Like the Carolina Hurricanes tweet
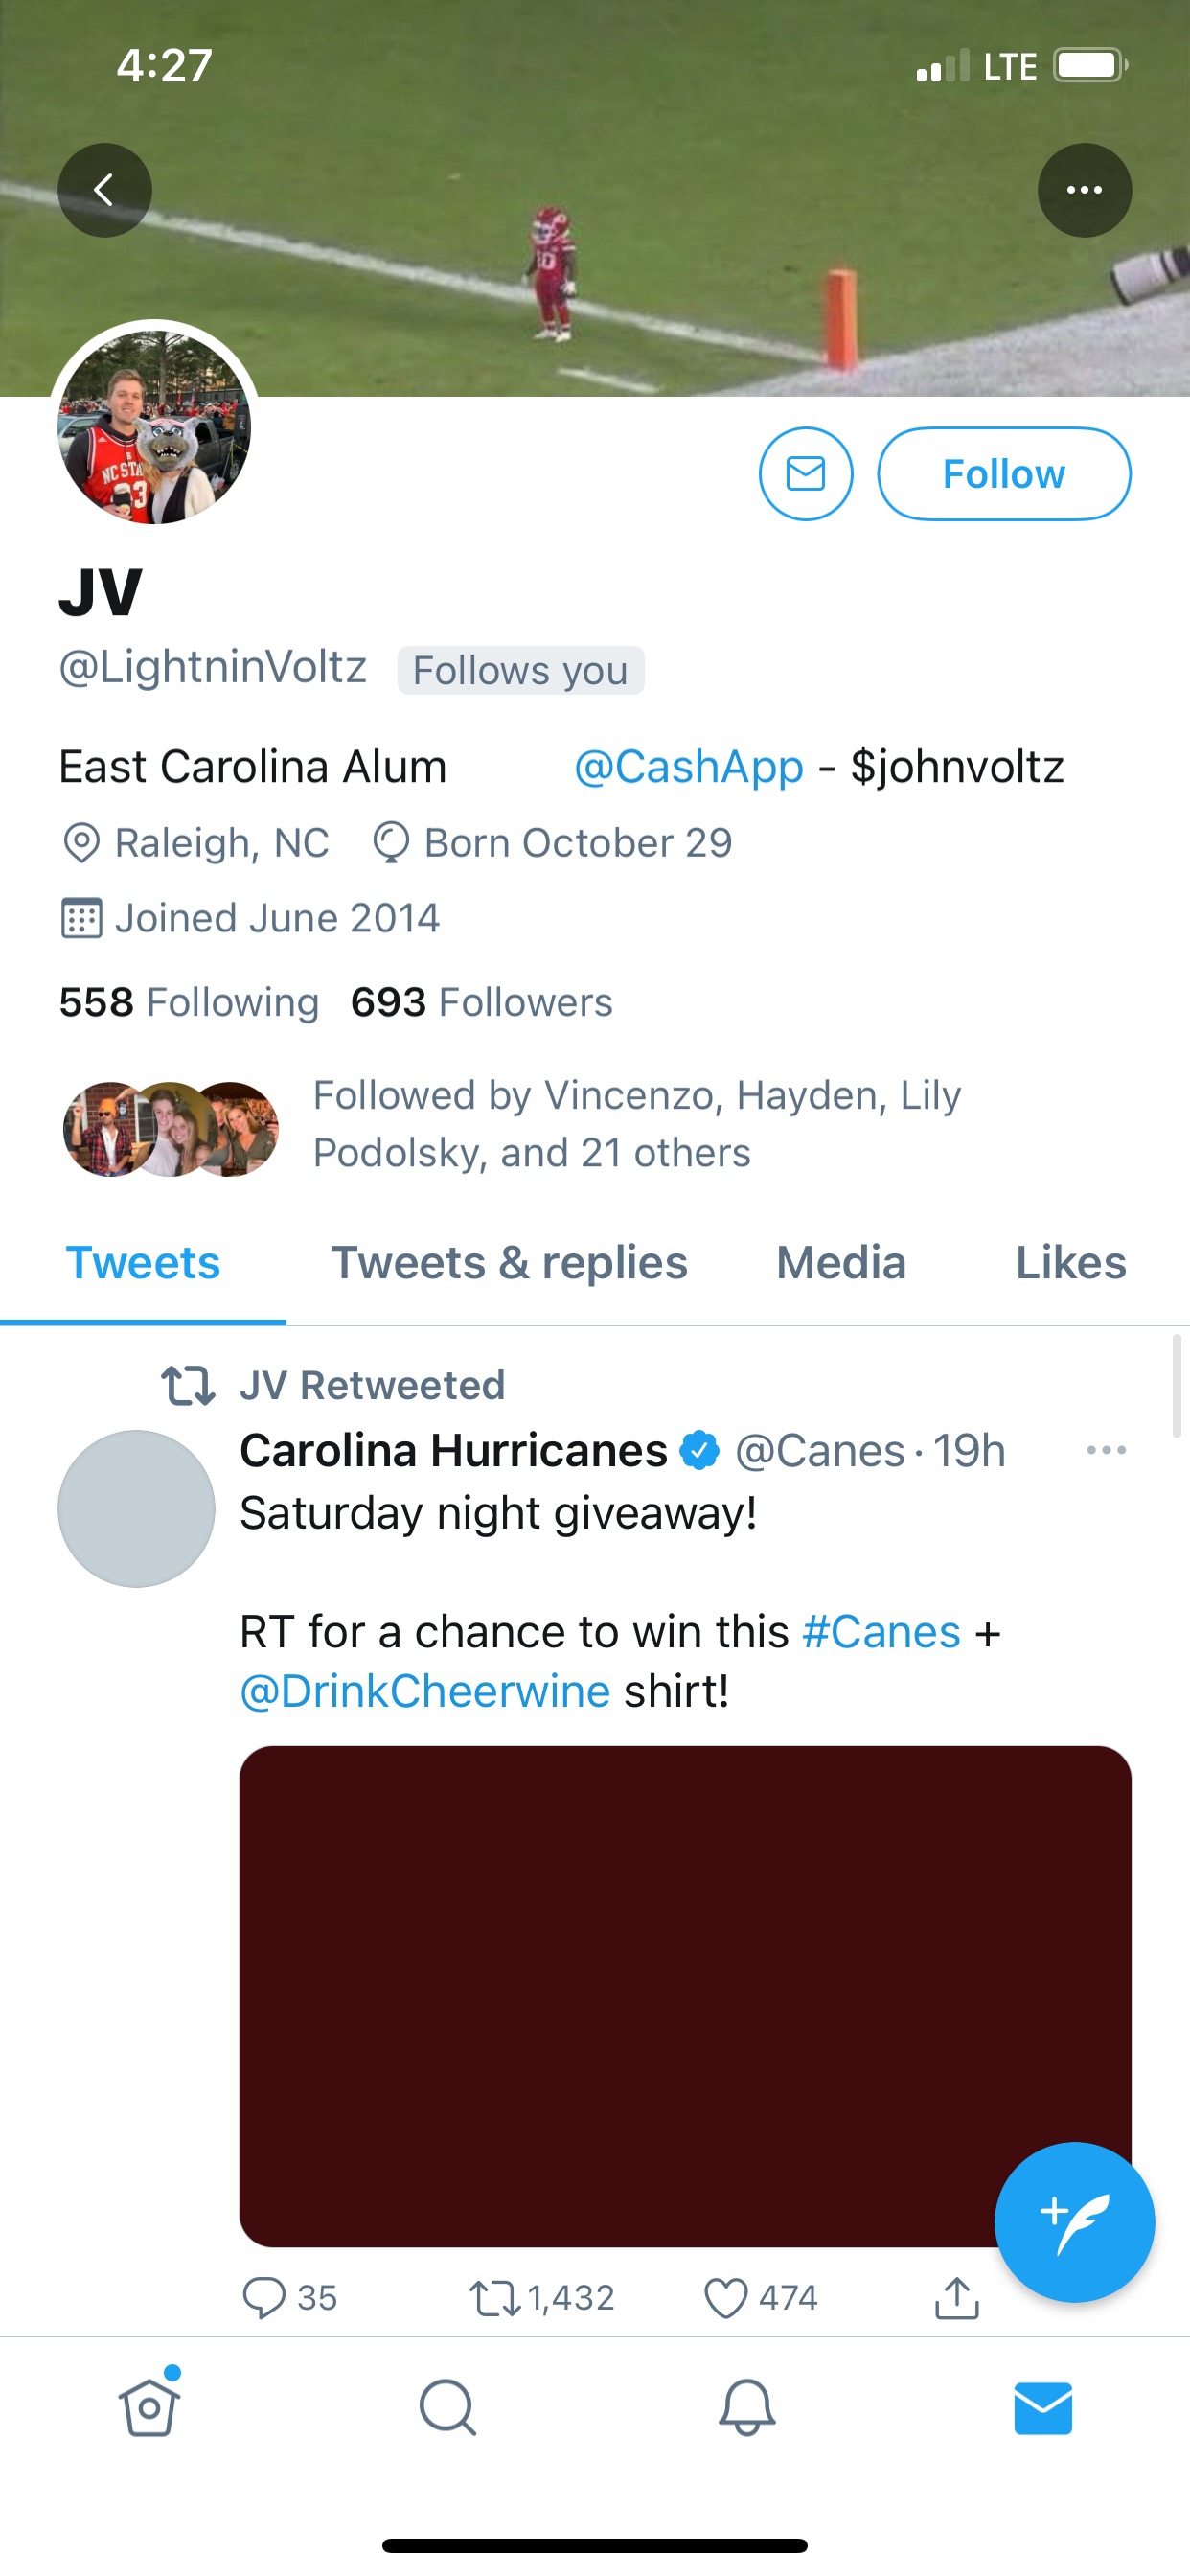 click(x=726, y=2297)
